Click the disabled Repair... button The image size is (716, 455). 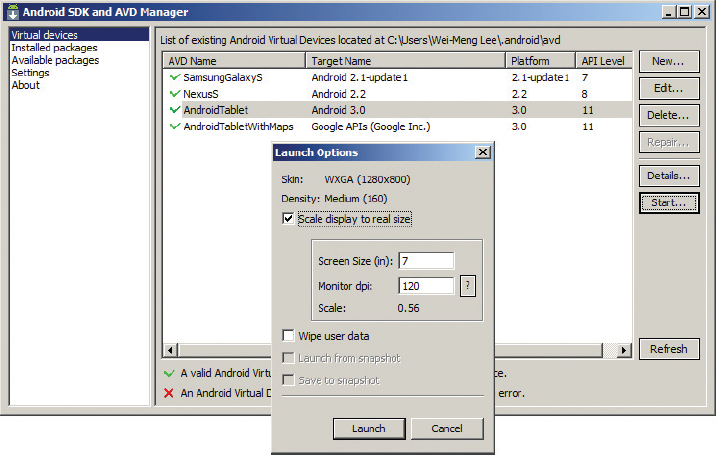pyautogui.click(x=669, y=142)
